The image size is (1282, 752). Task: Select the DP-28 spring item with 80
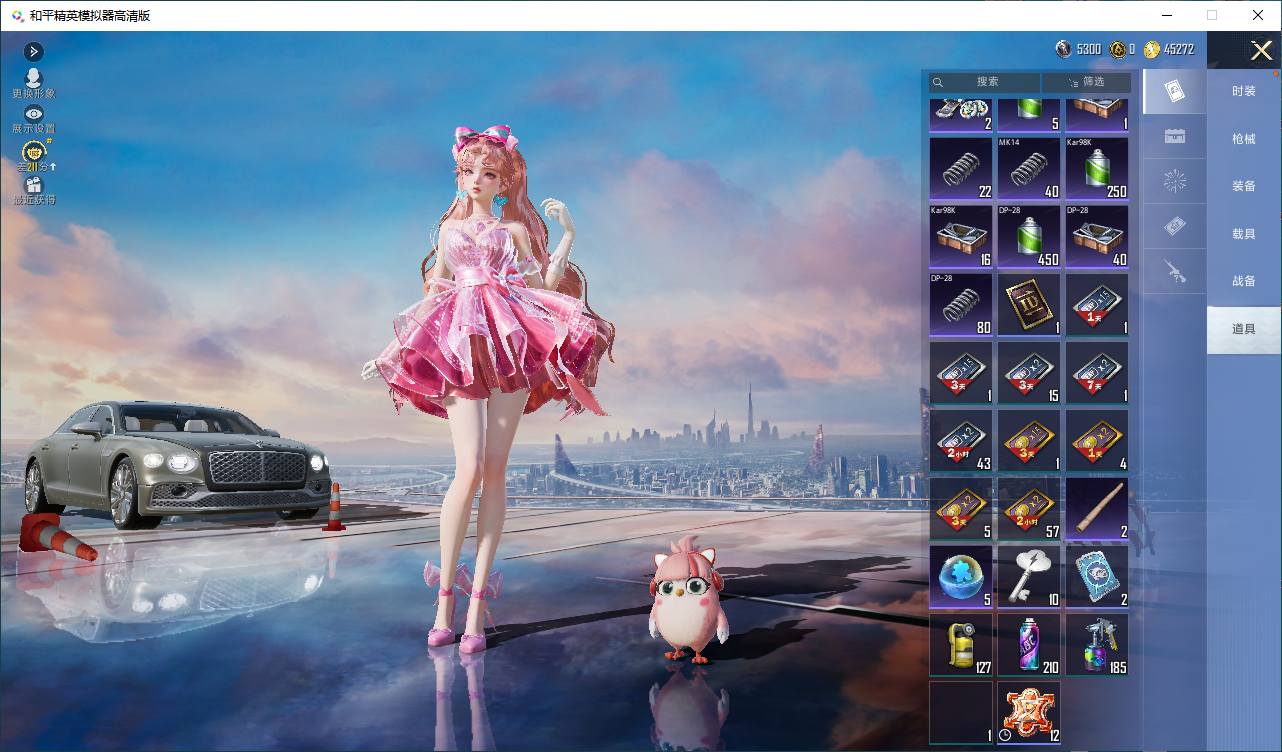[x=961, y=305]
